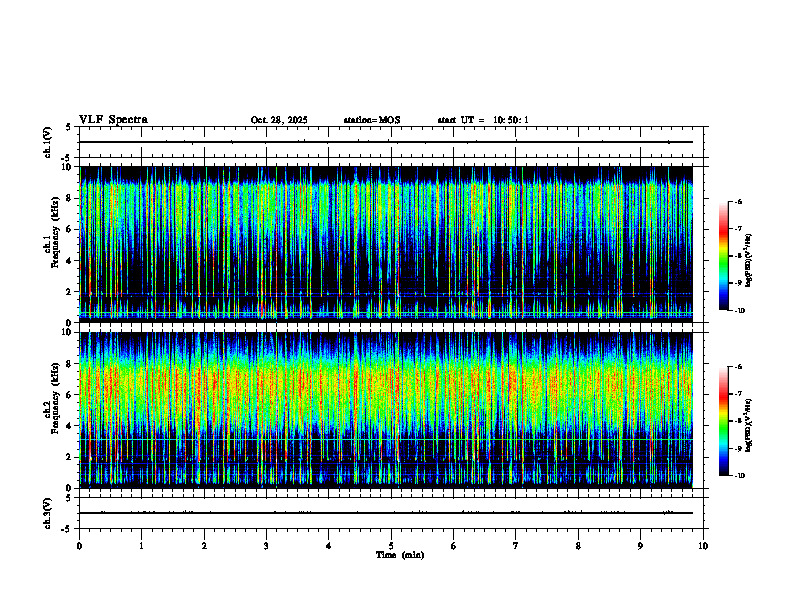This screenshot has width=792, height=612.
Task: Select the "start UT = 10:50: 1" text
Action: coord(483,120)
